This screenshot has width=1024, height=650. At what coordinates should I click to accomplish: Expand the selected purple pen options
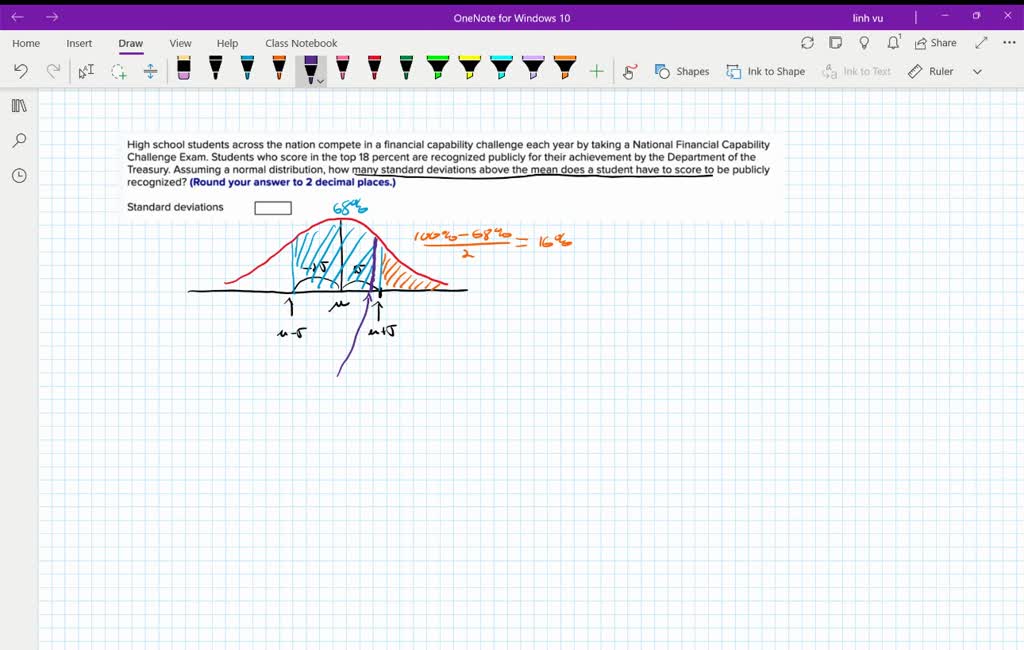pos(320,81)
